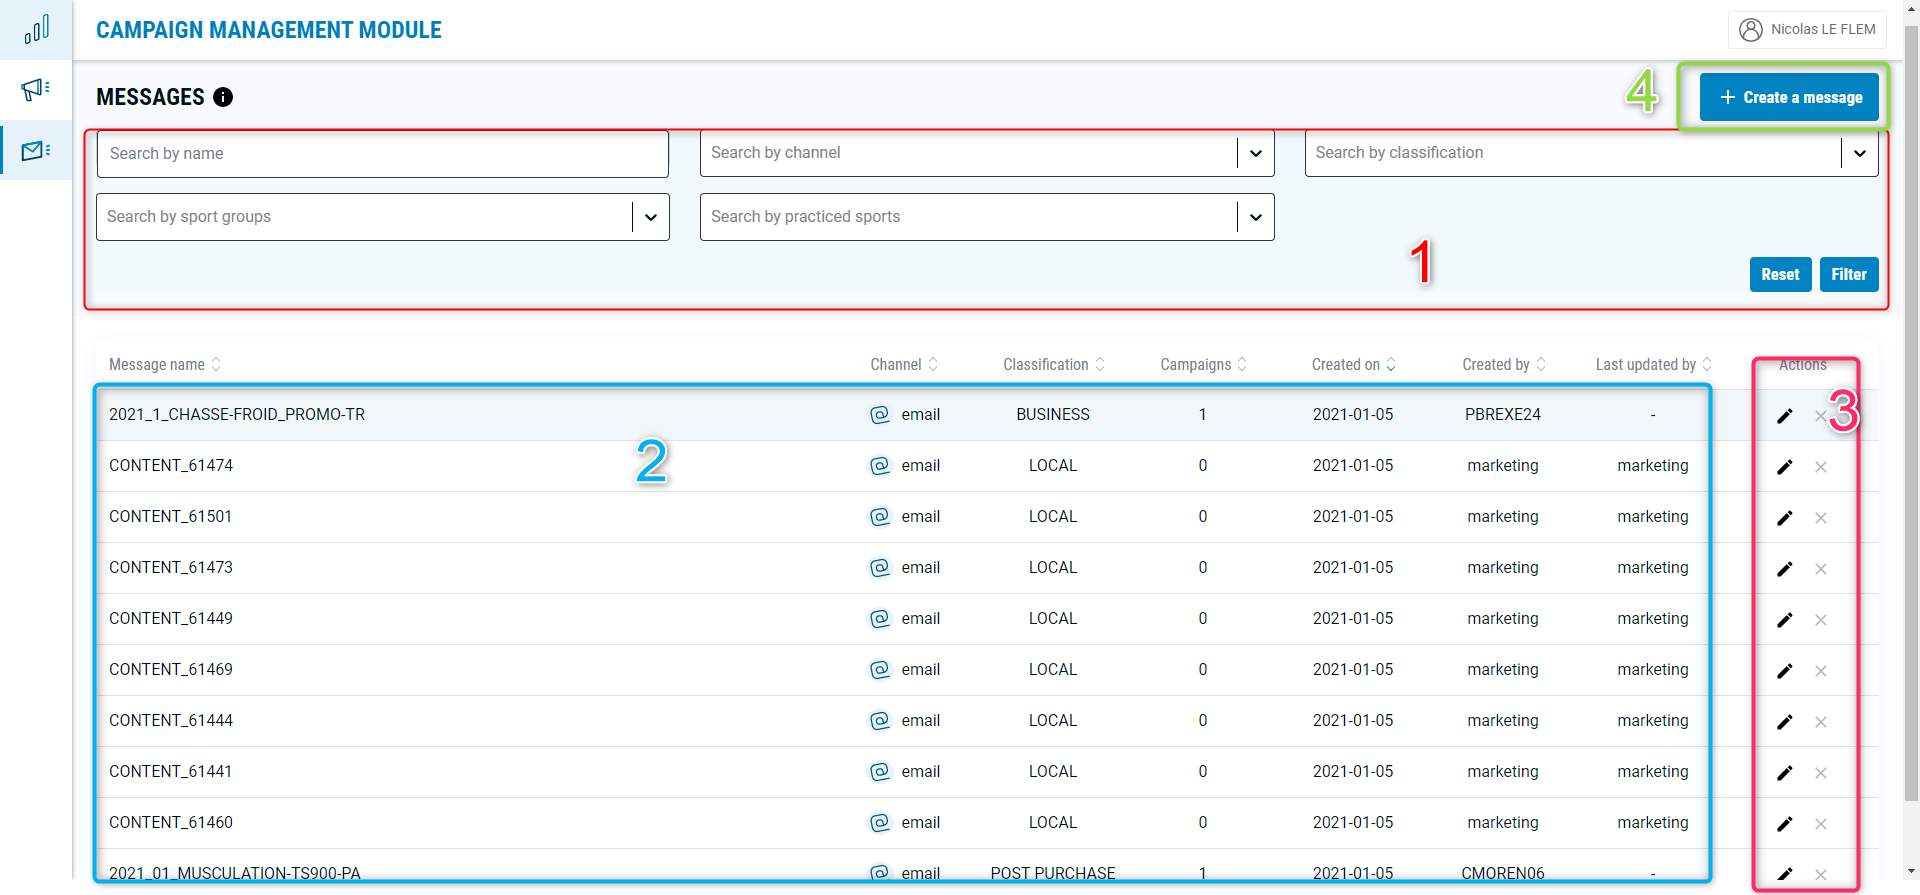
Task: Delete message CONTENT_61473 with X icon
Action: pos(1821,569)
